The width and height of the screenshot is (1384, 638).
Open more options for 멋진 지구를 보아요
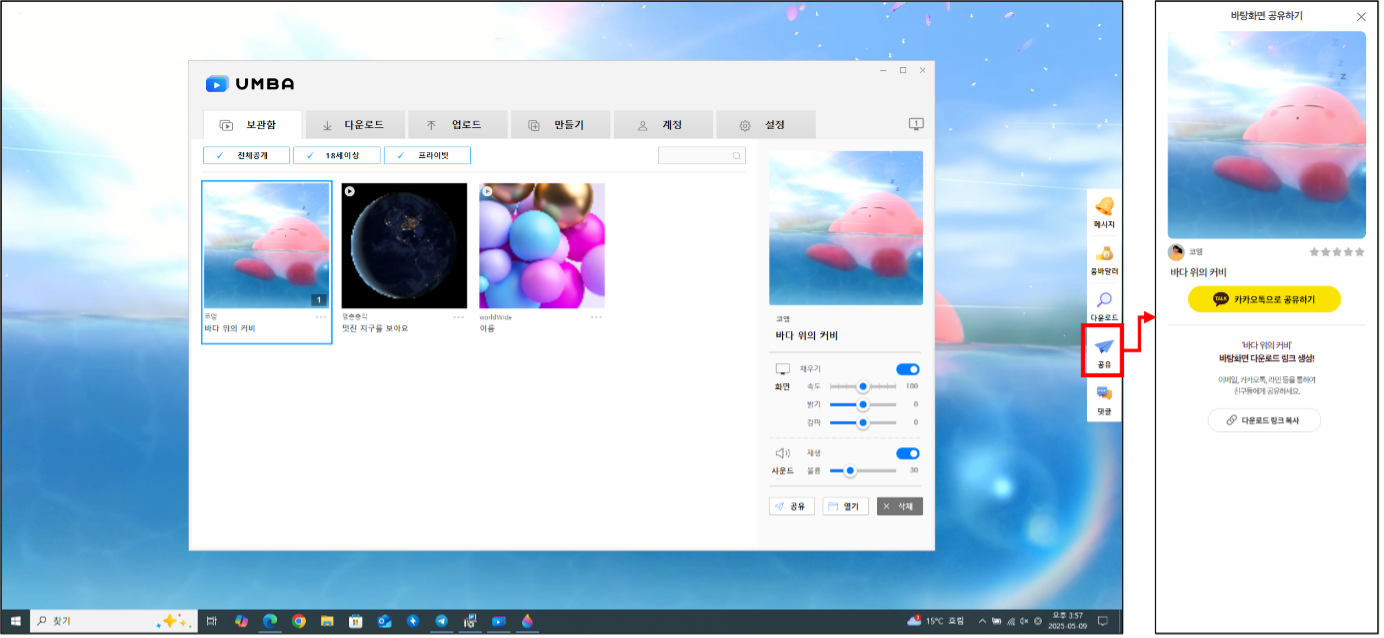pyautogui.click(x=459, y=317)
